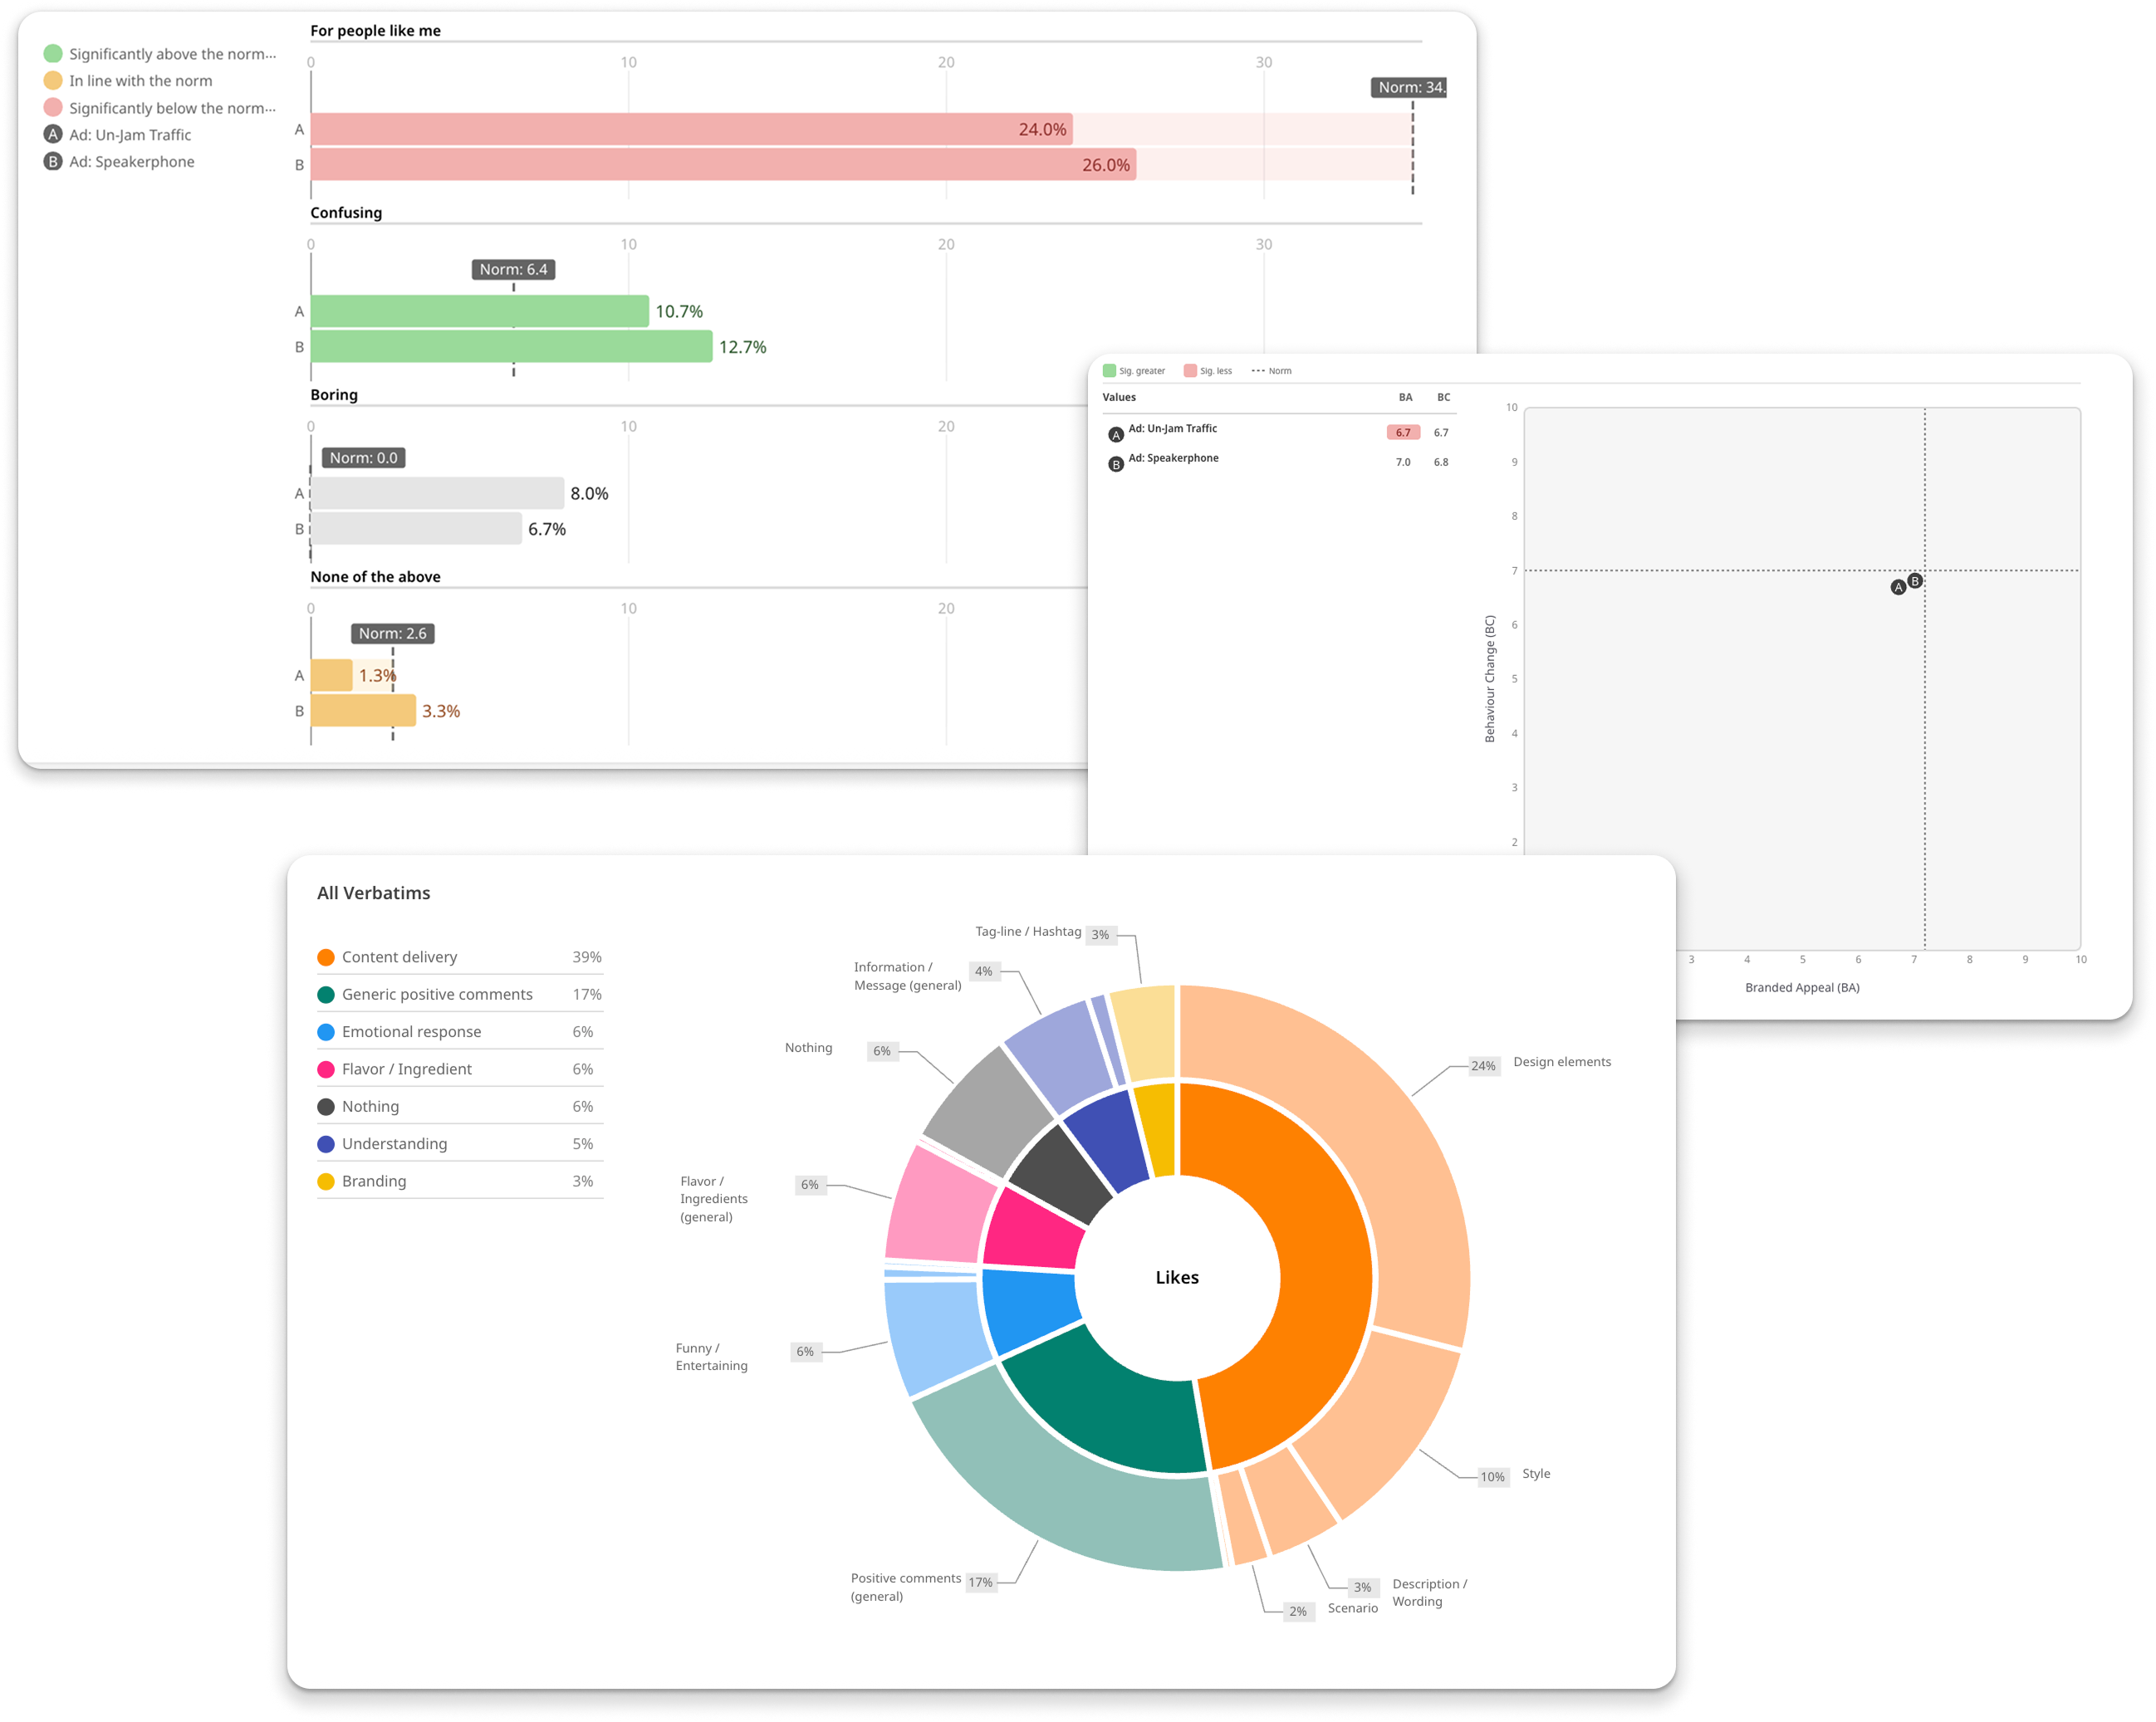This screenshot has width=2156, height=1722.
Task: Click the 'A' badge for Ad: Un-Jam Traffic in the top-left legend
Action: click(53, 135)
